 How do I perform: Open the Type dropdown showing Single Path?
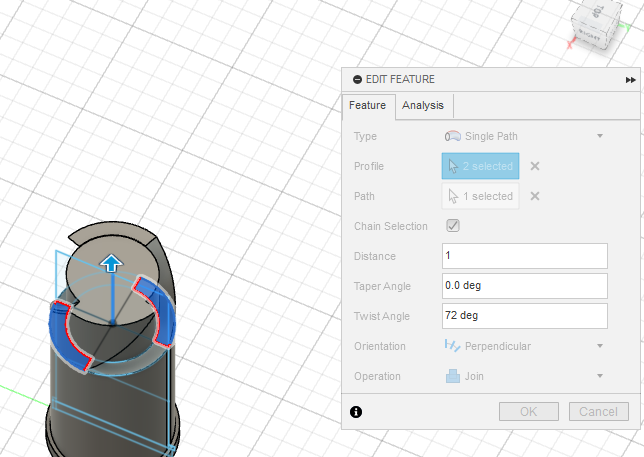point(524,136)
